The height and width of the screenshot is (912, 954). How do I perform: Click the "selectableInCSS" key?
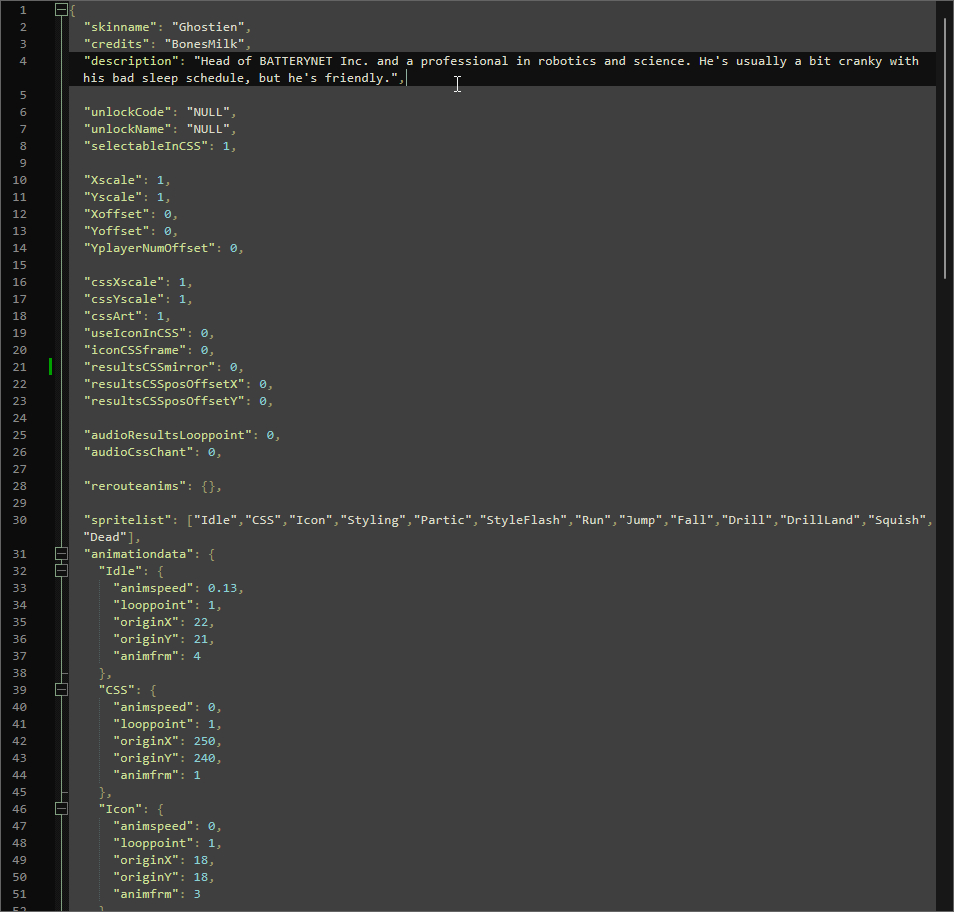pyautogui.click(x=145, y=146)
